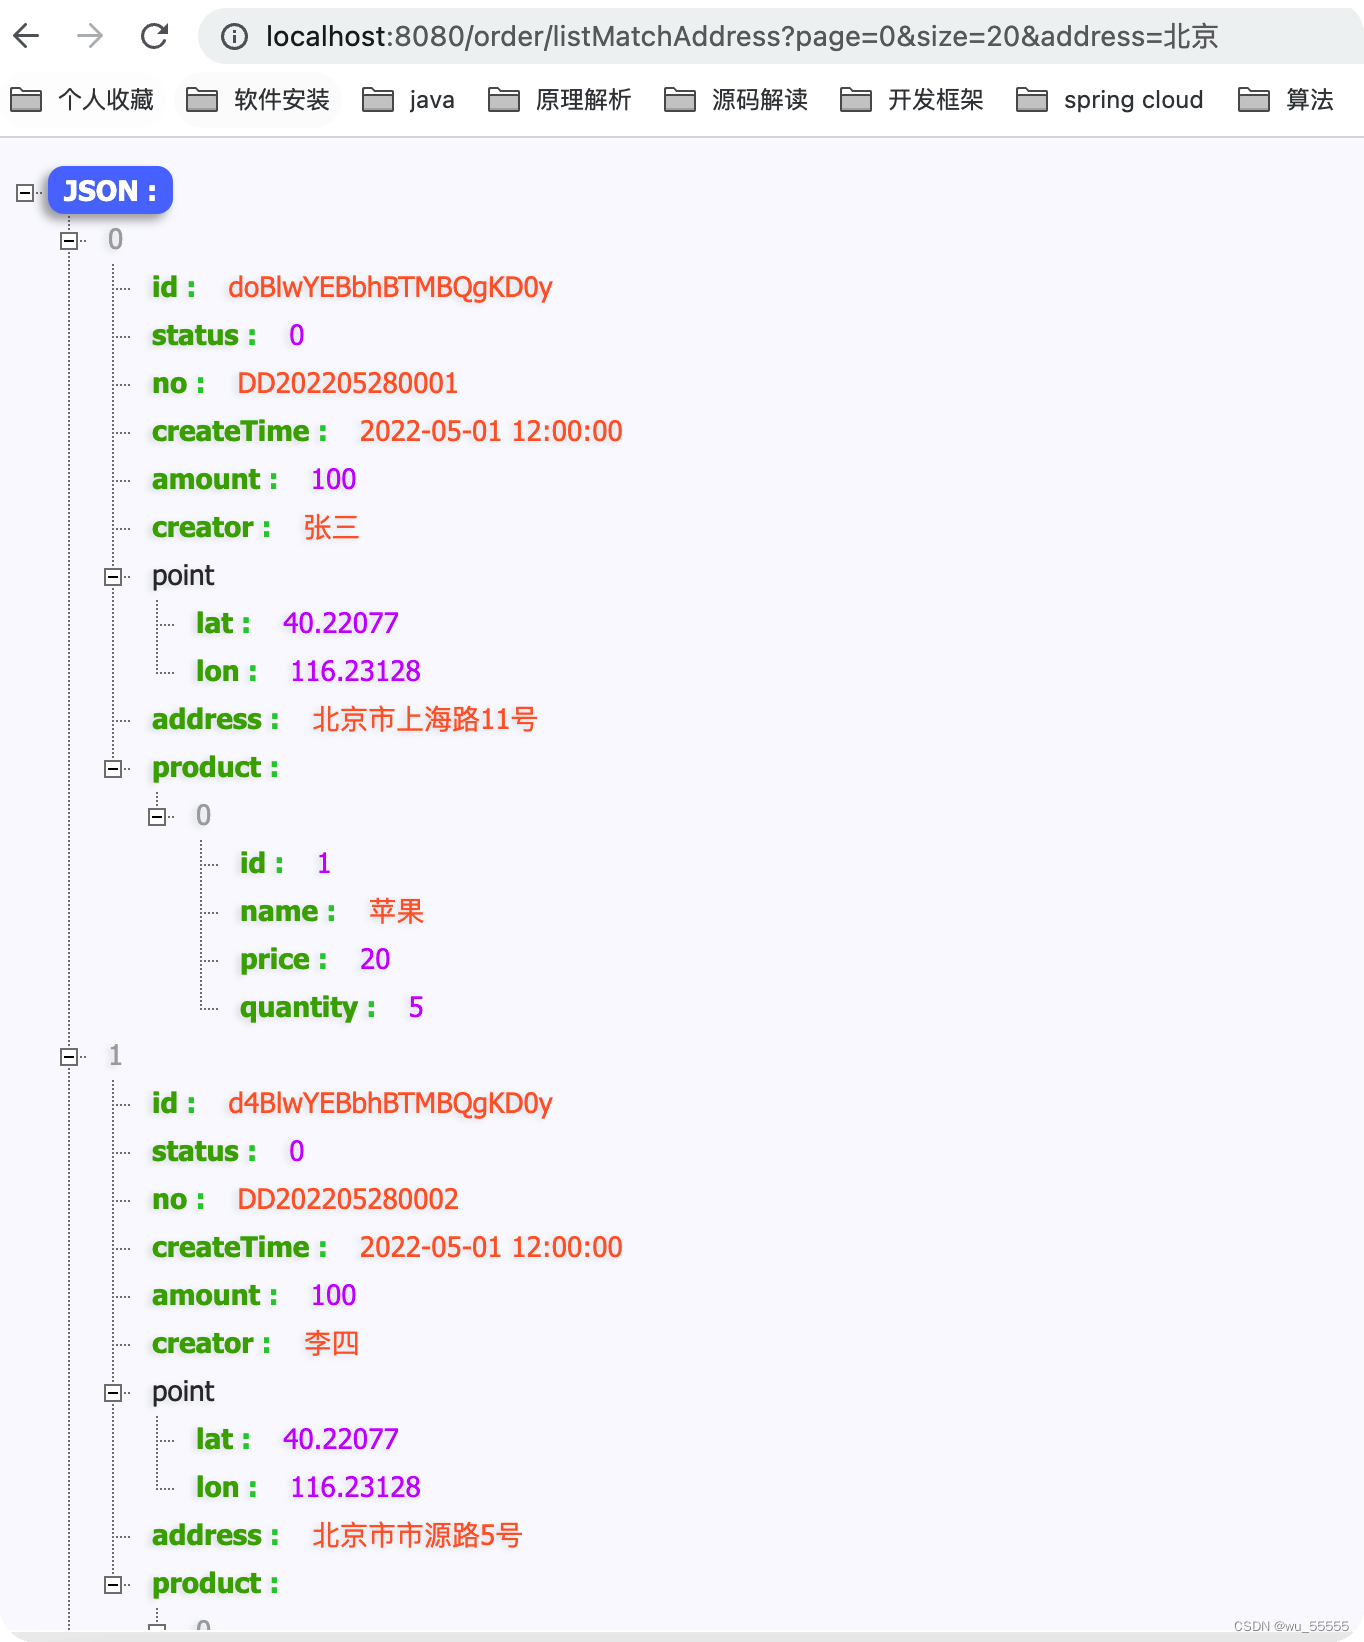Click product name value 苹果

click(x=396, y=912)
